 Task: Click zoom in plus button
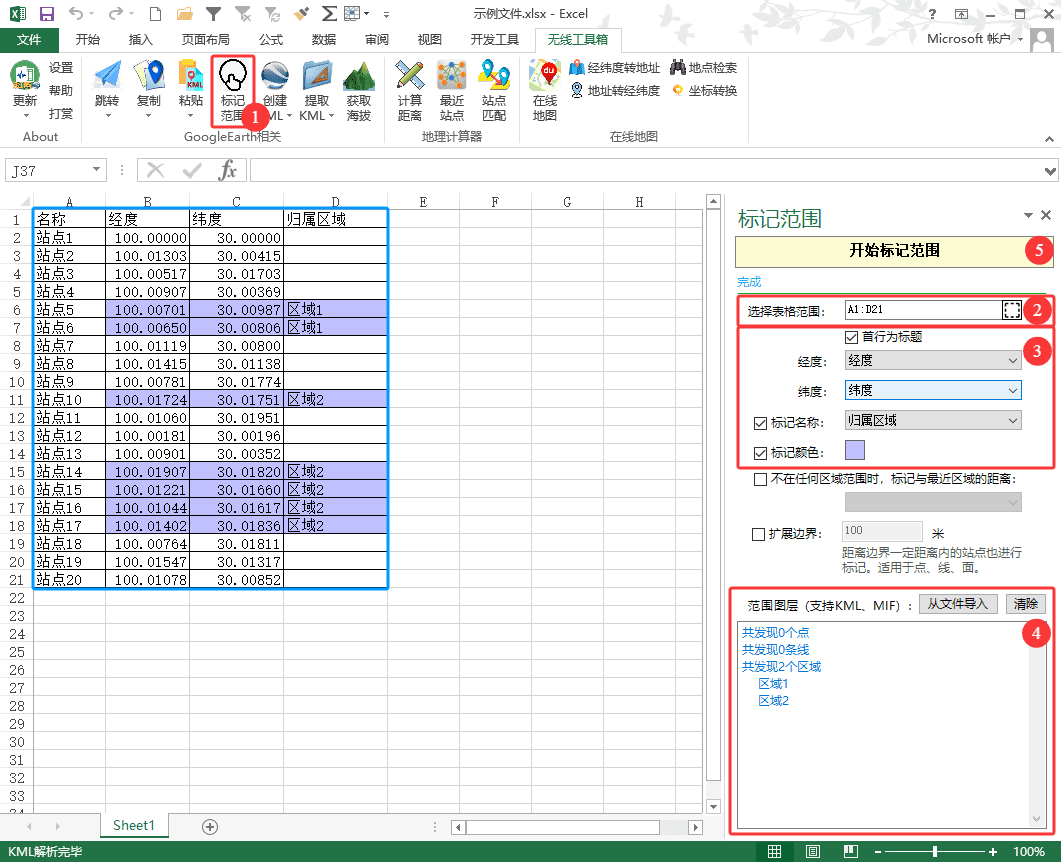tap(993, 851)
